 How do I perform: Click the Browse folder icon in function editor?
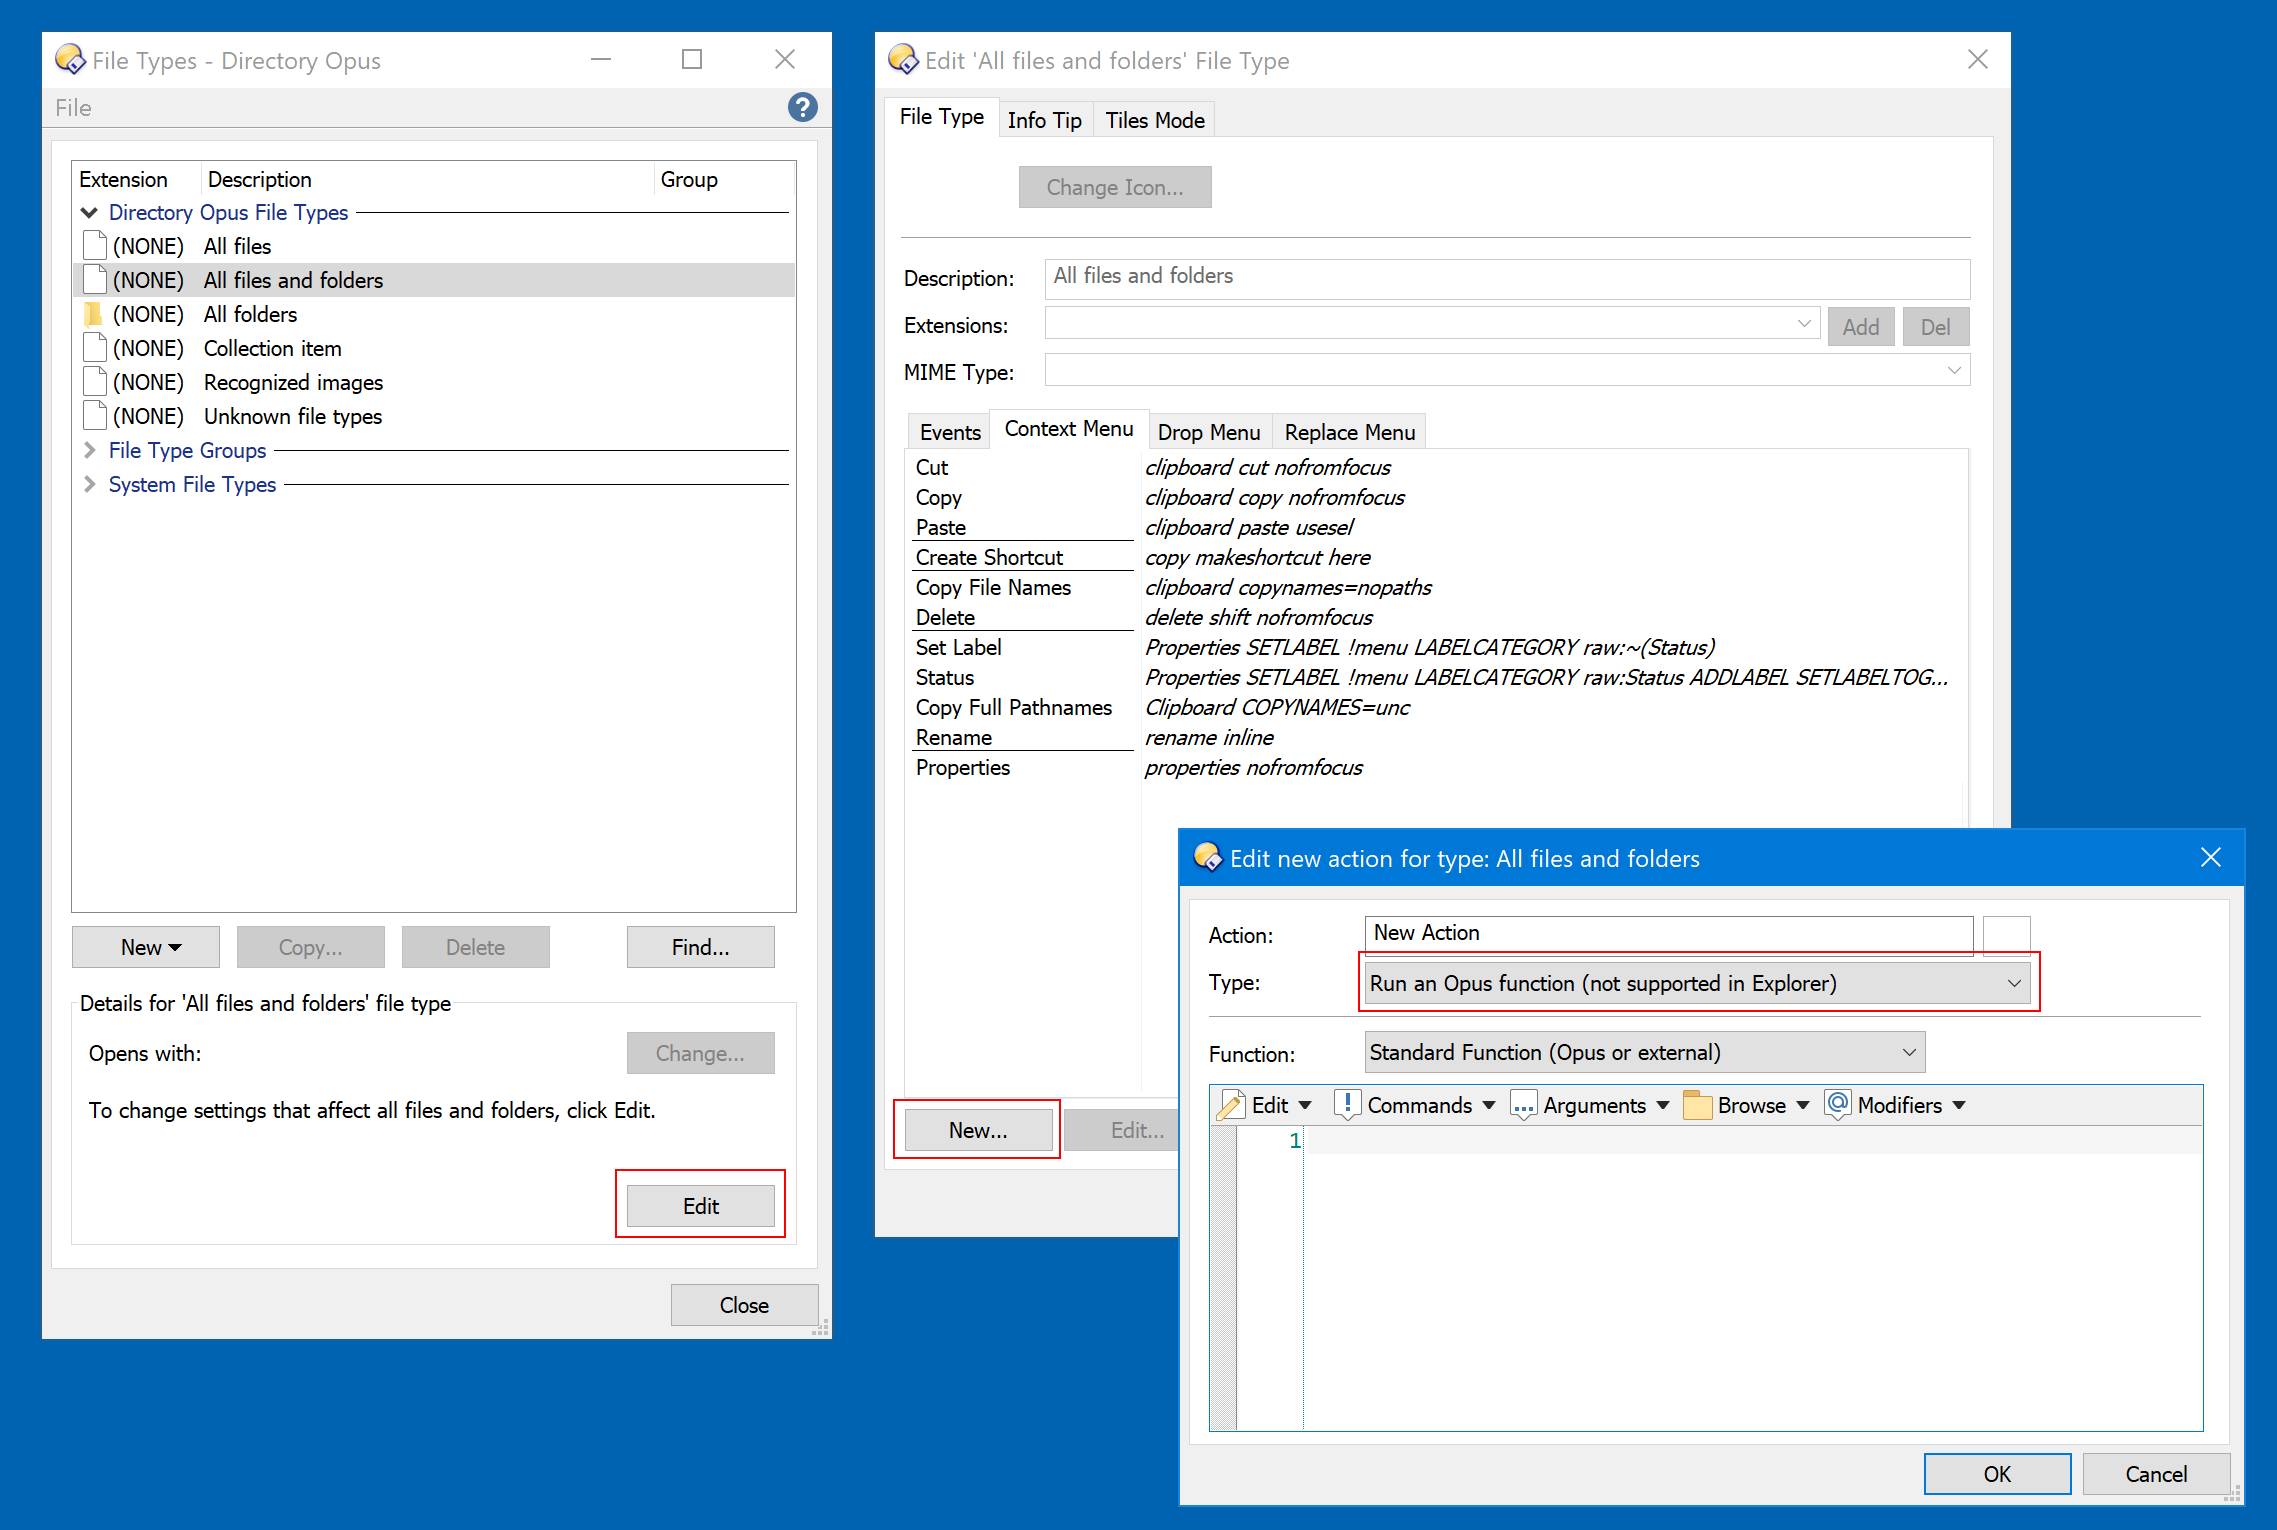click(1697, 1105)
